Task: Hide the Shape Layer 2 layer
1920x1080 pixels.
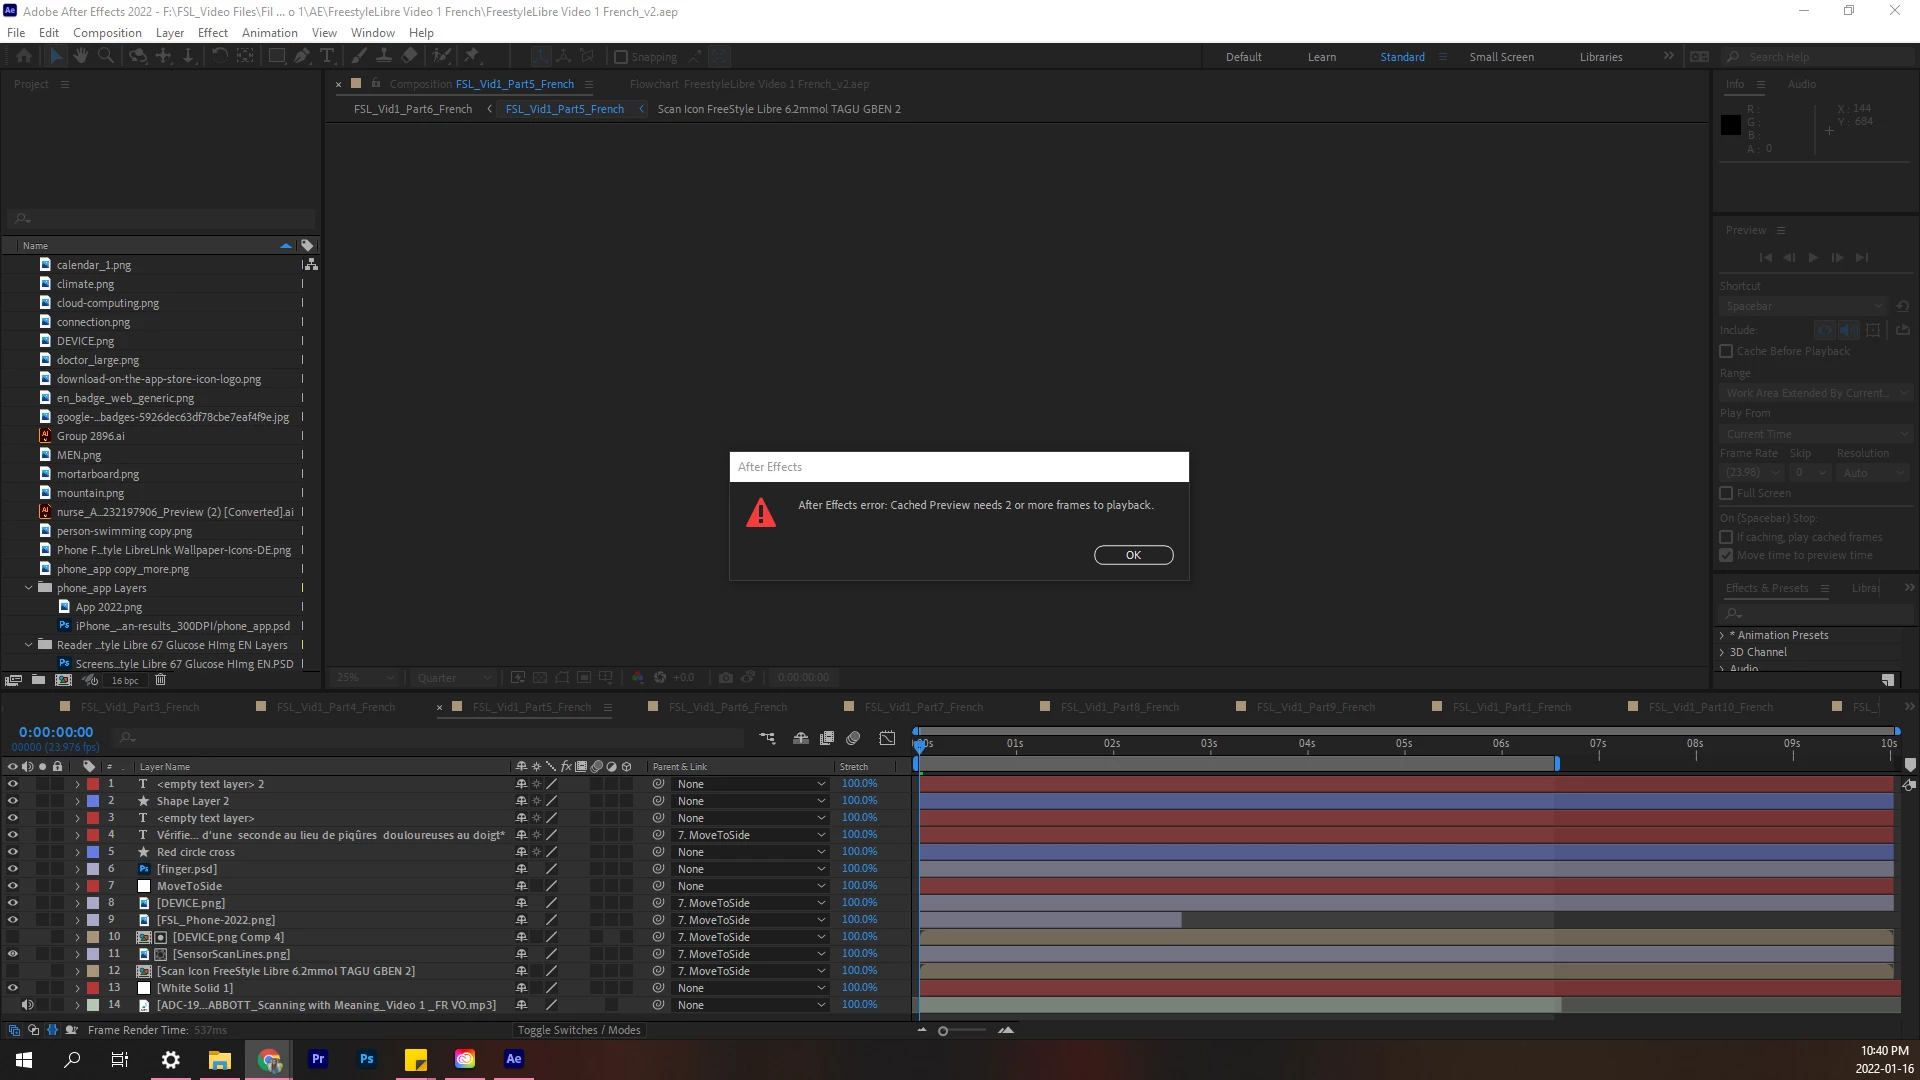Action: 13,801
